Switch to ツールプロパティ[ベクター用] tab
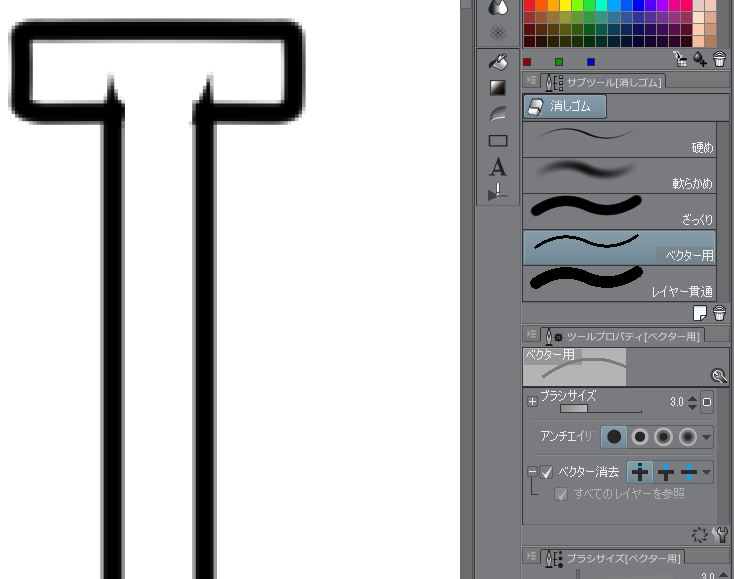 tap(622, 336)
